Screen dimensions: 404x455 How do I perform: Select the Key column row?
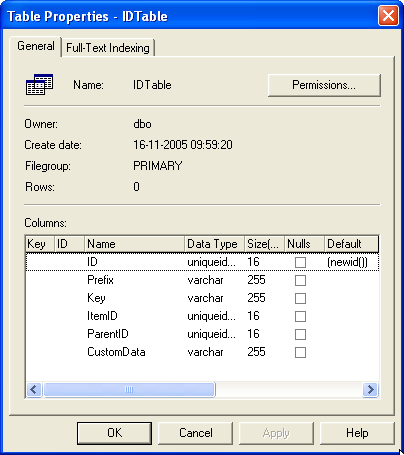(202, 298)
